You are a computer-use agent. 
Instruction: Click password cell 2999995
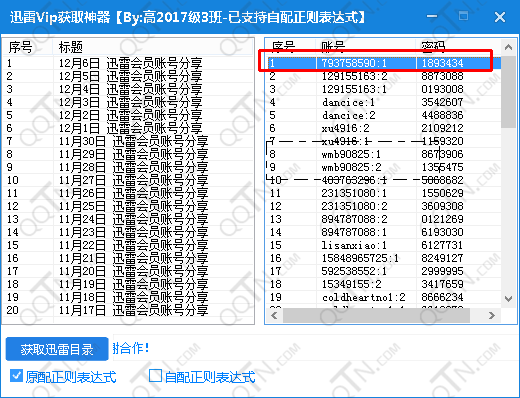tap(442, 271)
